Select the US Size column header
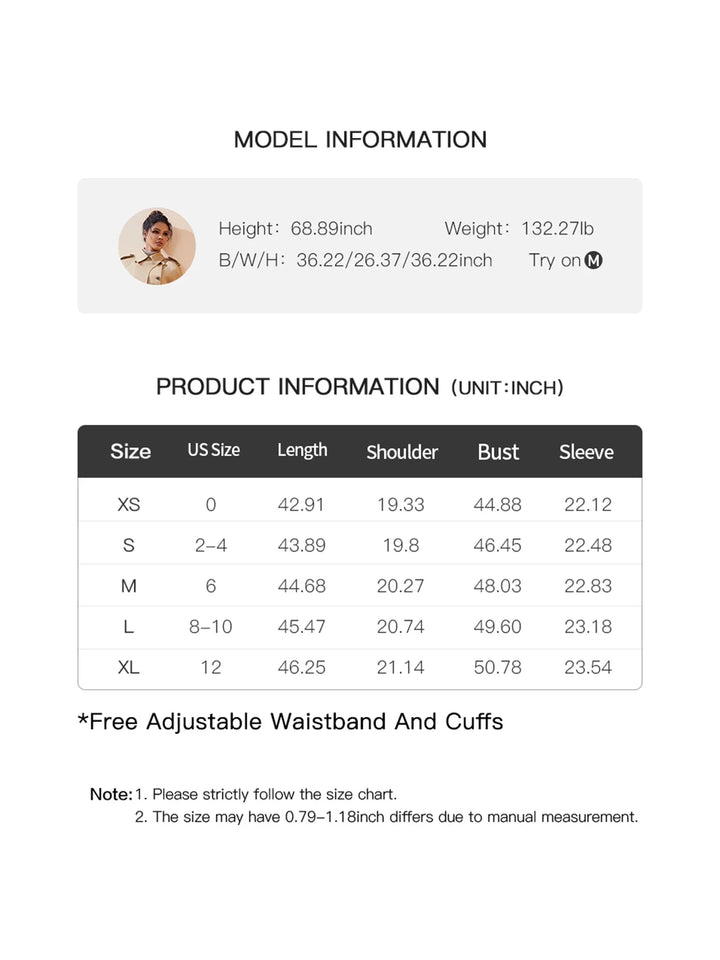The image size is (720, 960). [x=213, y=450]
